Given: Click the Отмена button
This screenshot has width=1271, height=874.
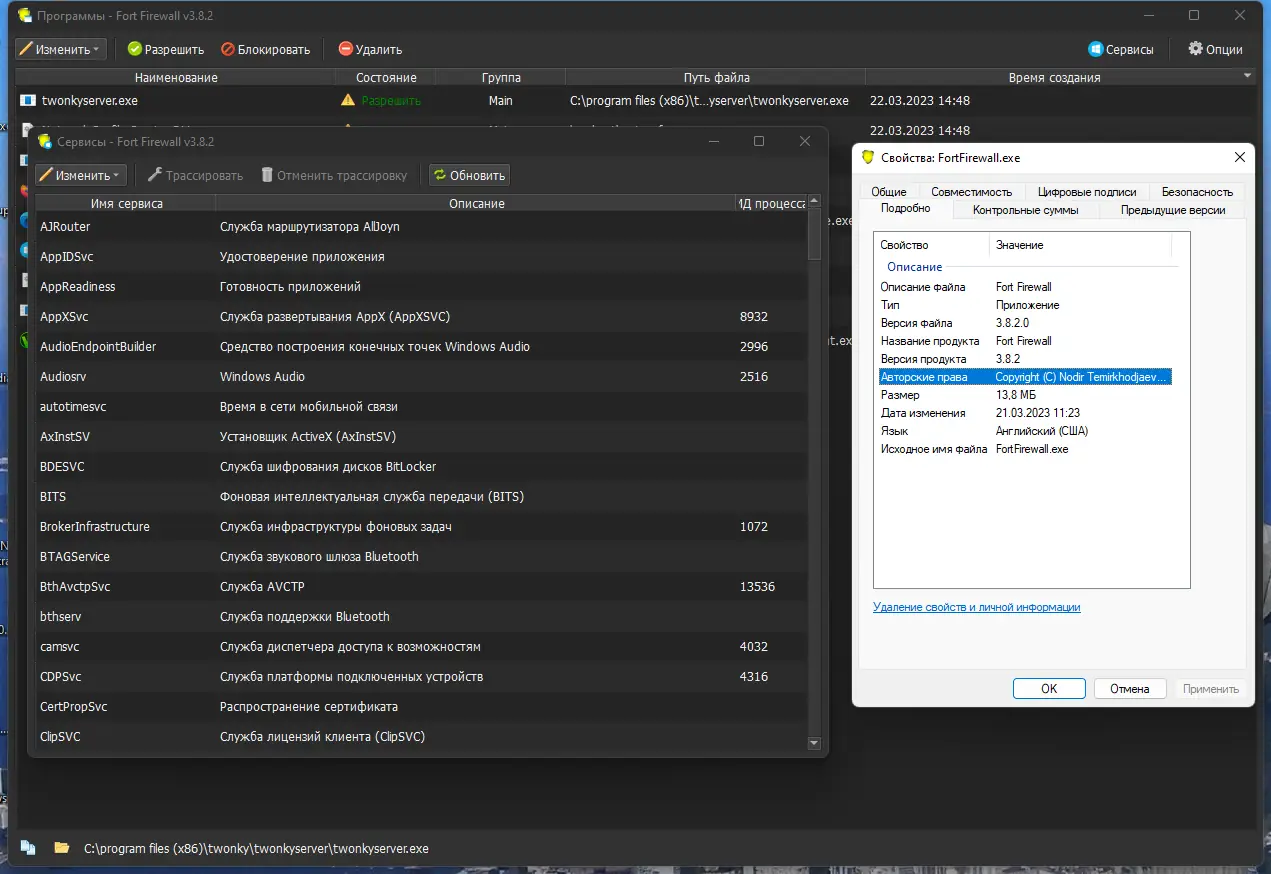Looking at the screenshot, I should [x=1129, y=688].
